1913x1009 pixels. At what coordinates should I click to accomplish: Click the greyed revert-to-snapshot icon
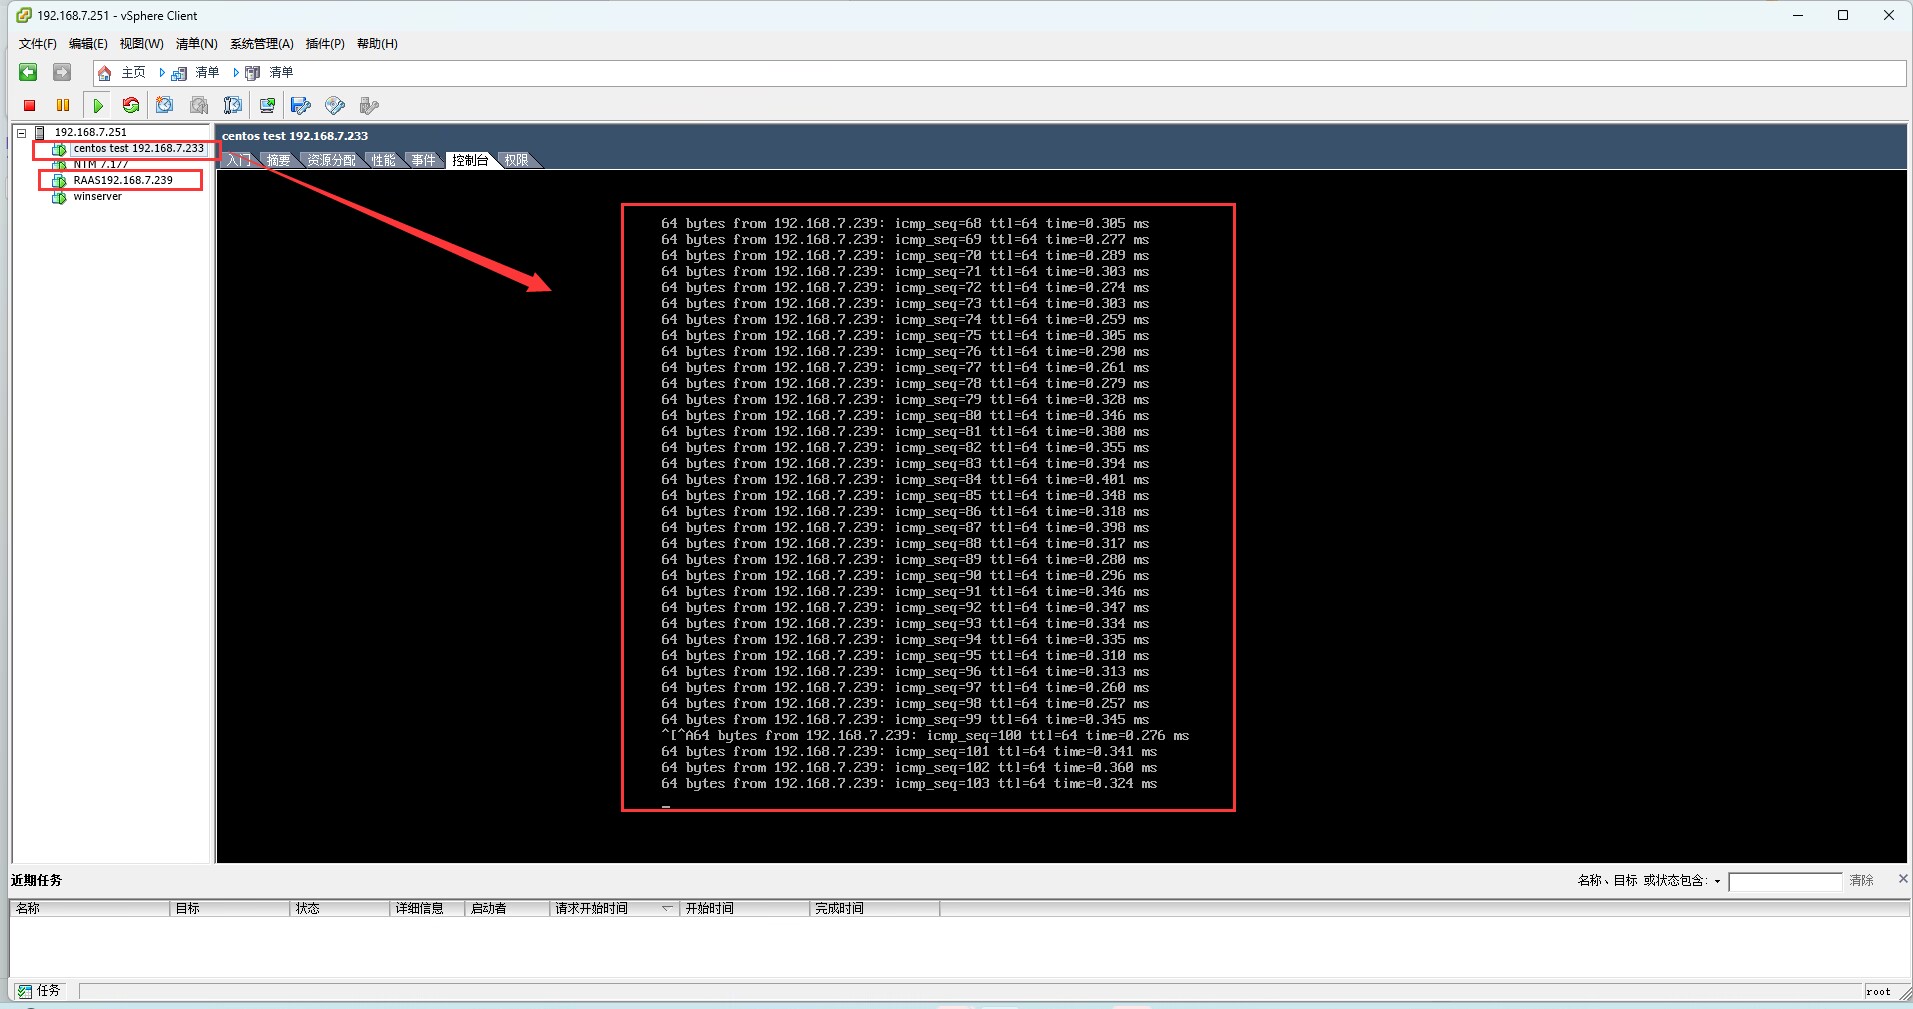[x=199, y=105]
